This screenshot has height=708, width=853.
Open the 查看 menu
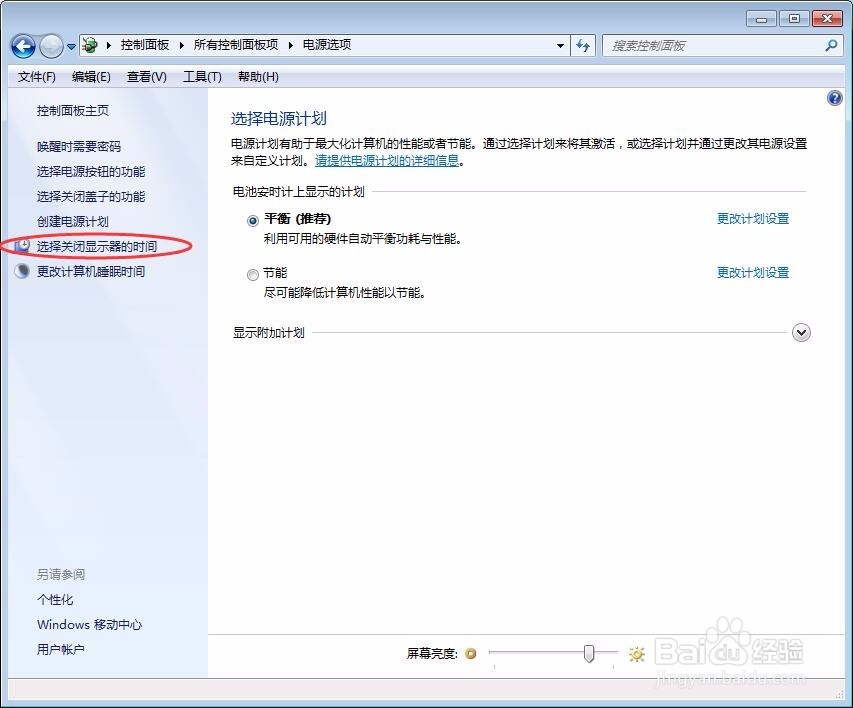145,76
